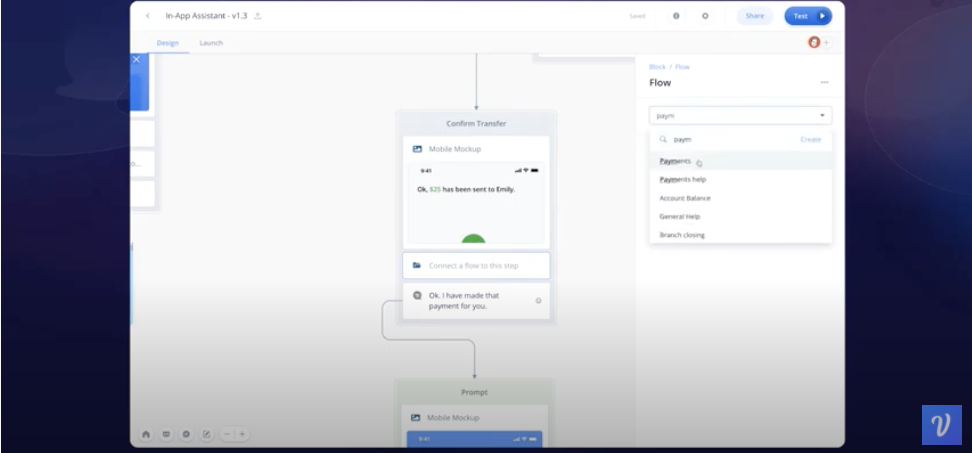Click the Create link in dropdown
The height and width of the screenshot is (453, 972).
pyautogui.click(x=810, y=139)
